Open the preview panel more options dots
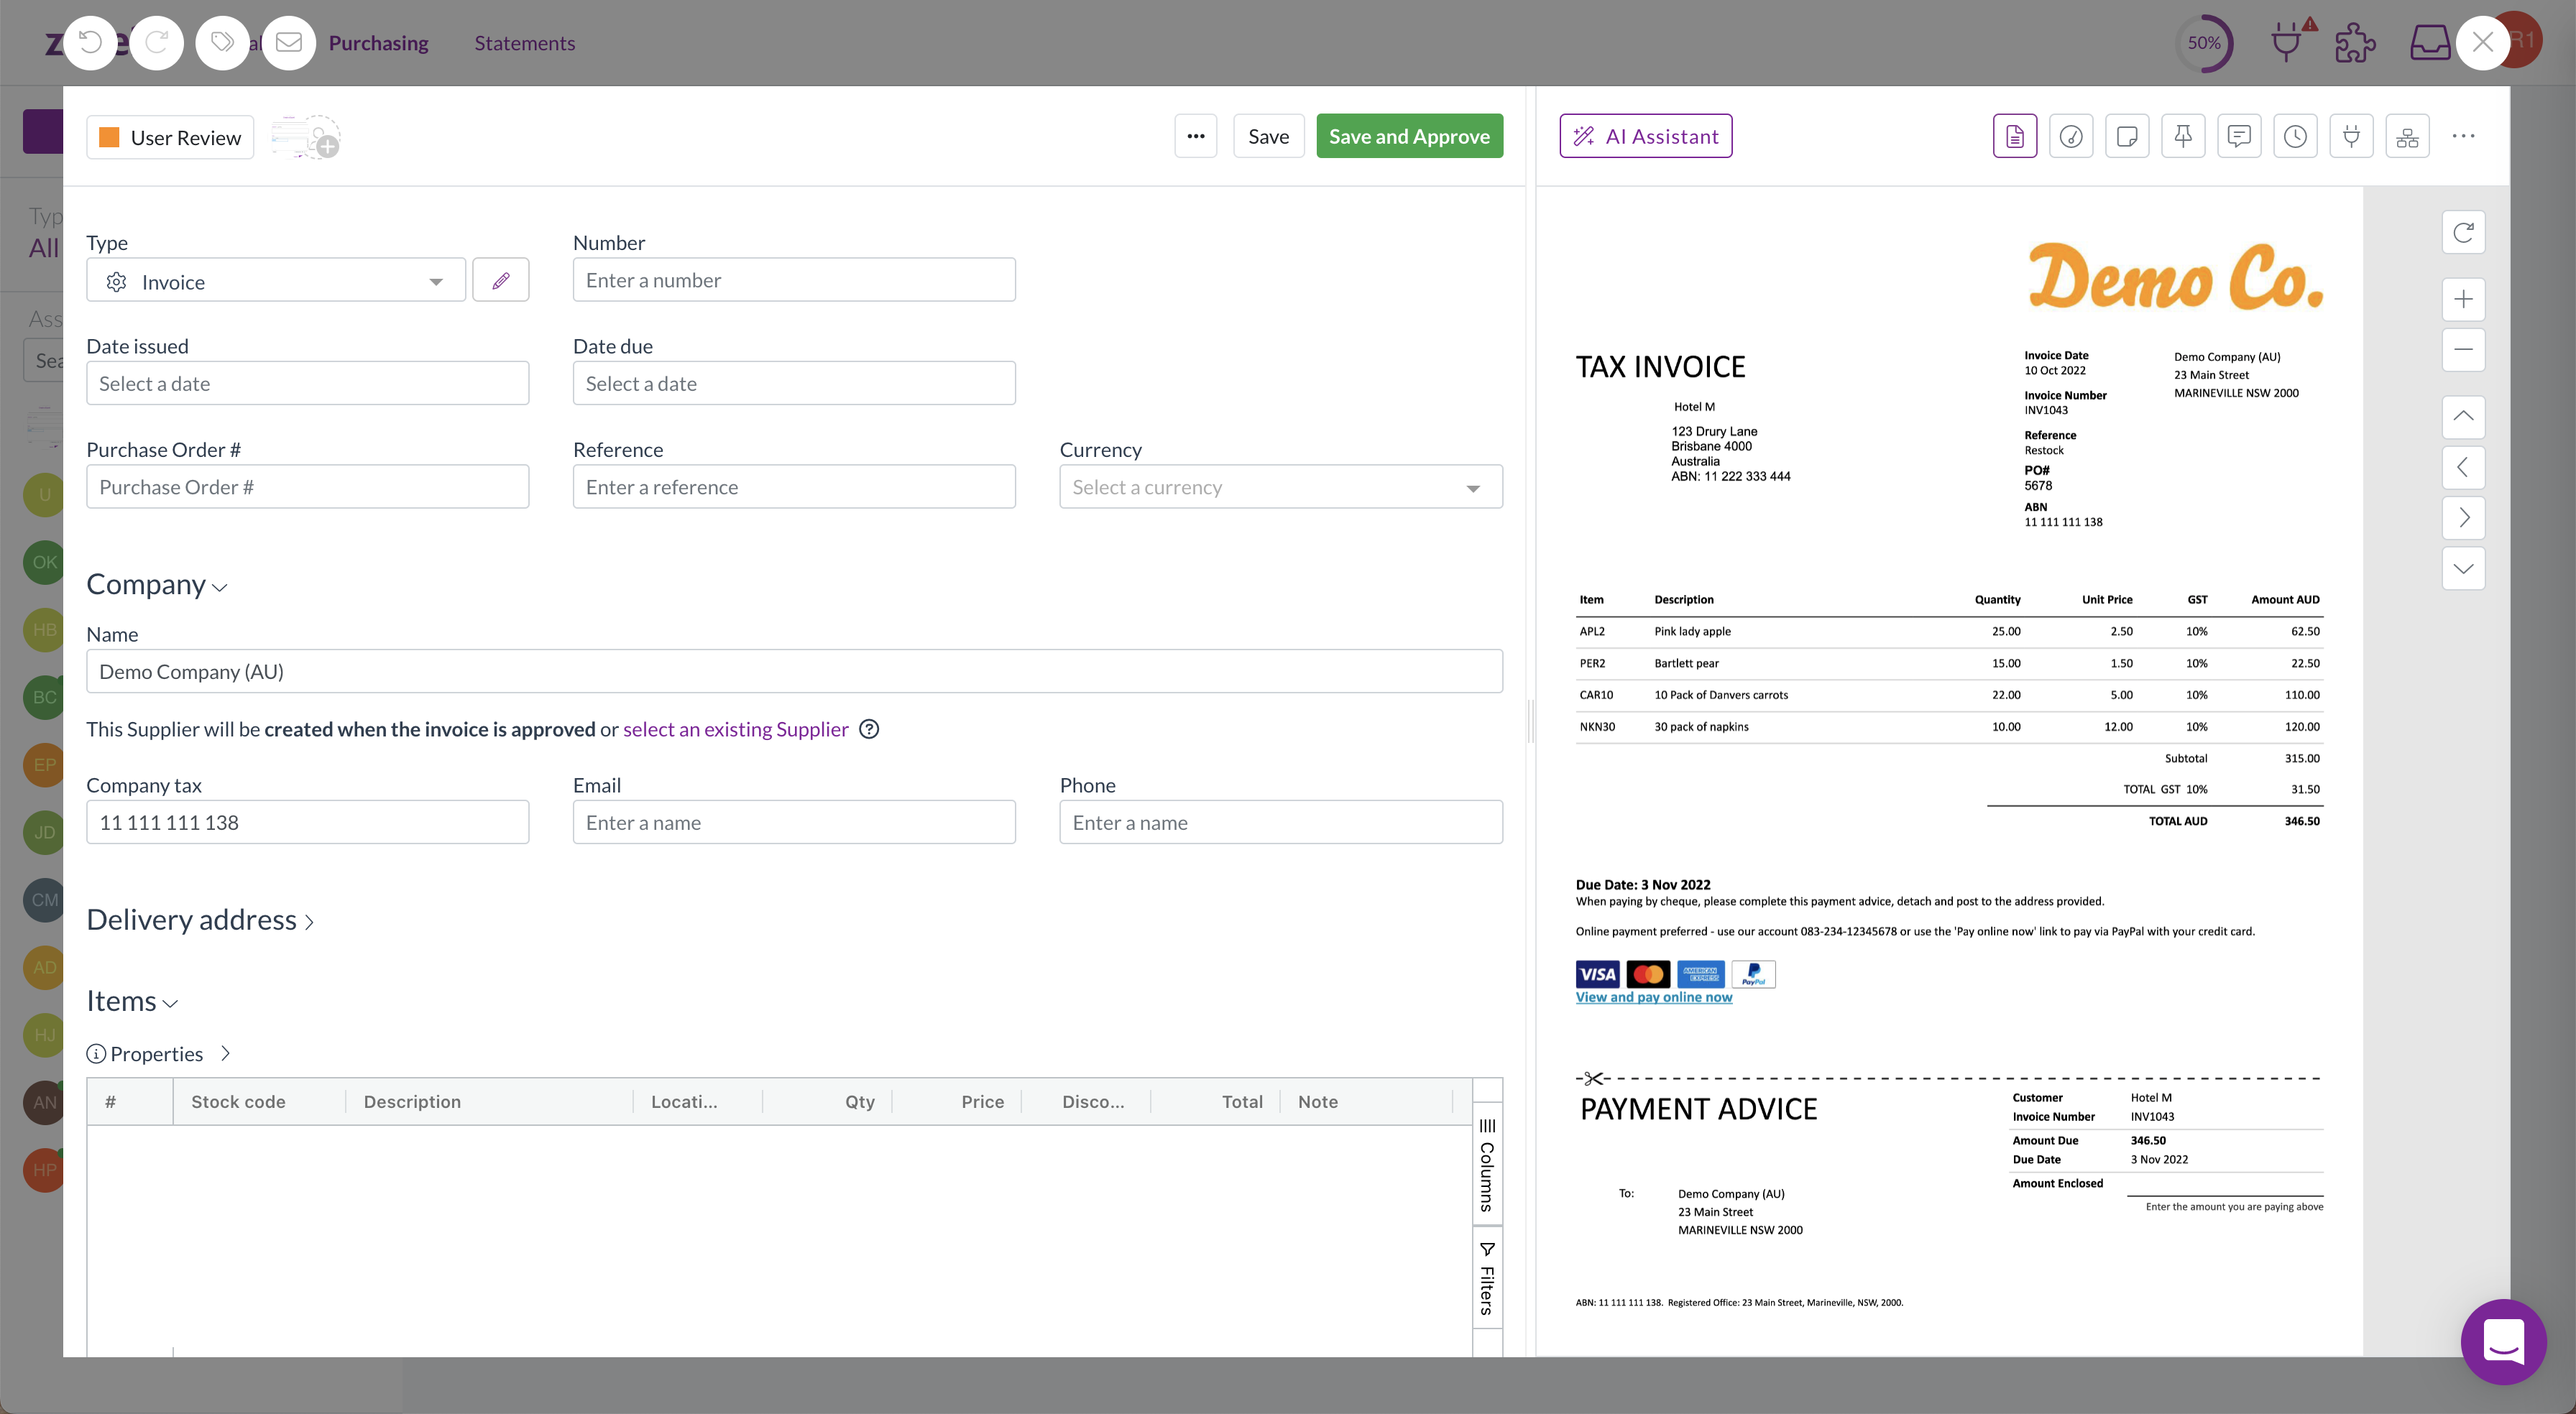 click(2463, 136)
